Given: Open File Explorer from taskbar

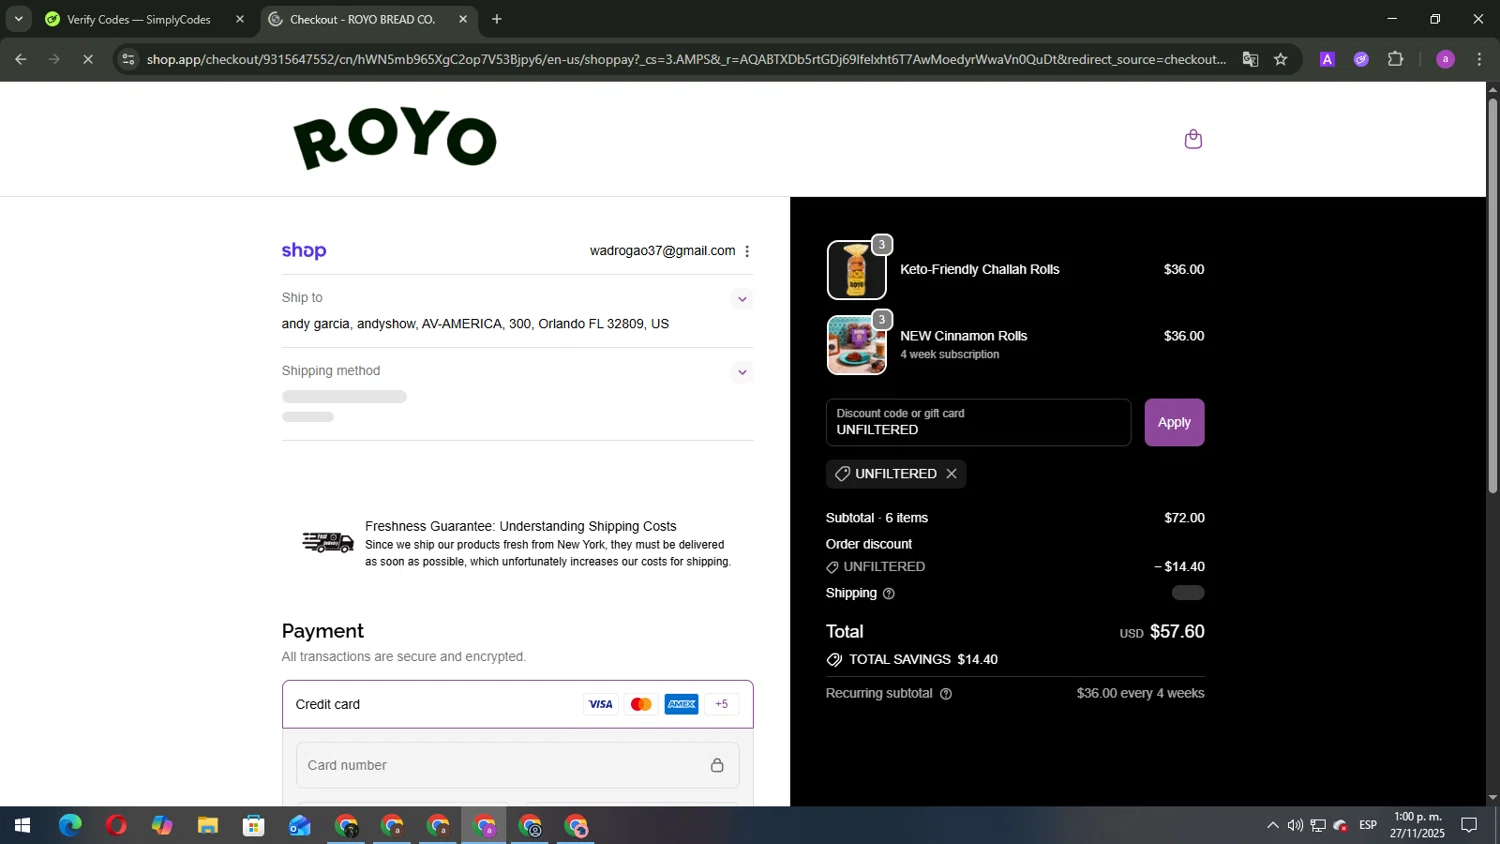Looking at the screenshot, I should (208, 826).
